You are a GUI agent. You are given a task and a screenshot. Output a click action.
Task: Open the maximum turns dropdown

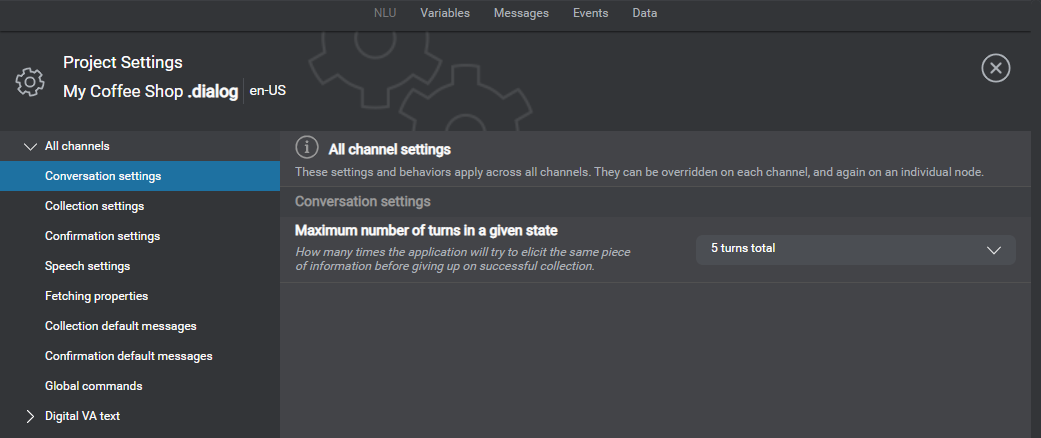click(855, 249)
